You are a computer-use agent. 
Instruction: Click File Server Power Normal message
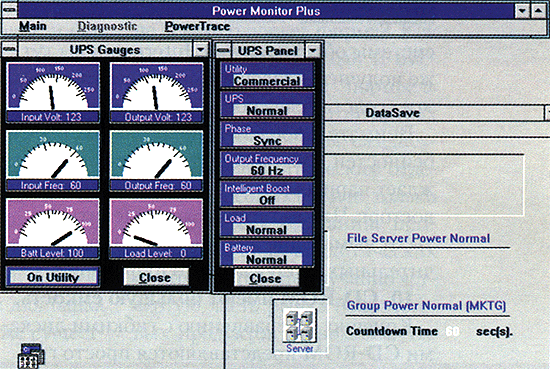click(x=418, y=239)
